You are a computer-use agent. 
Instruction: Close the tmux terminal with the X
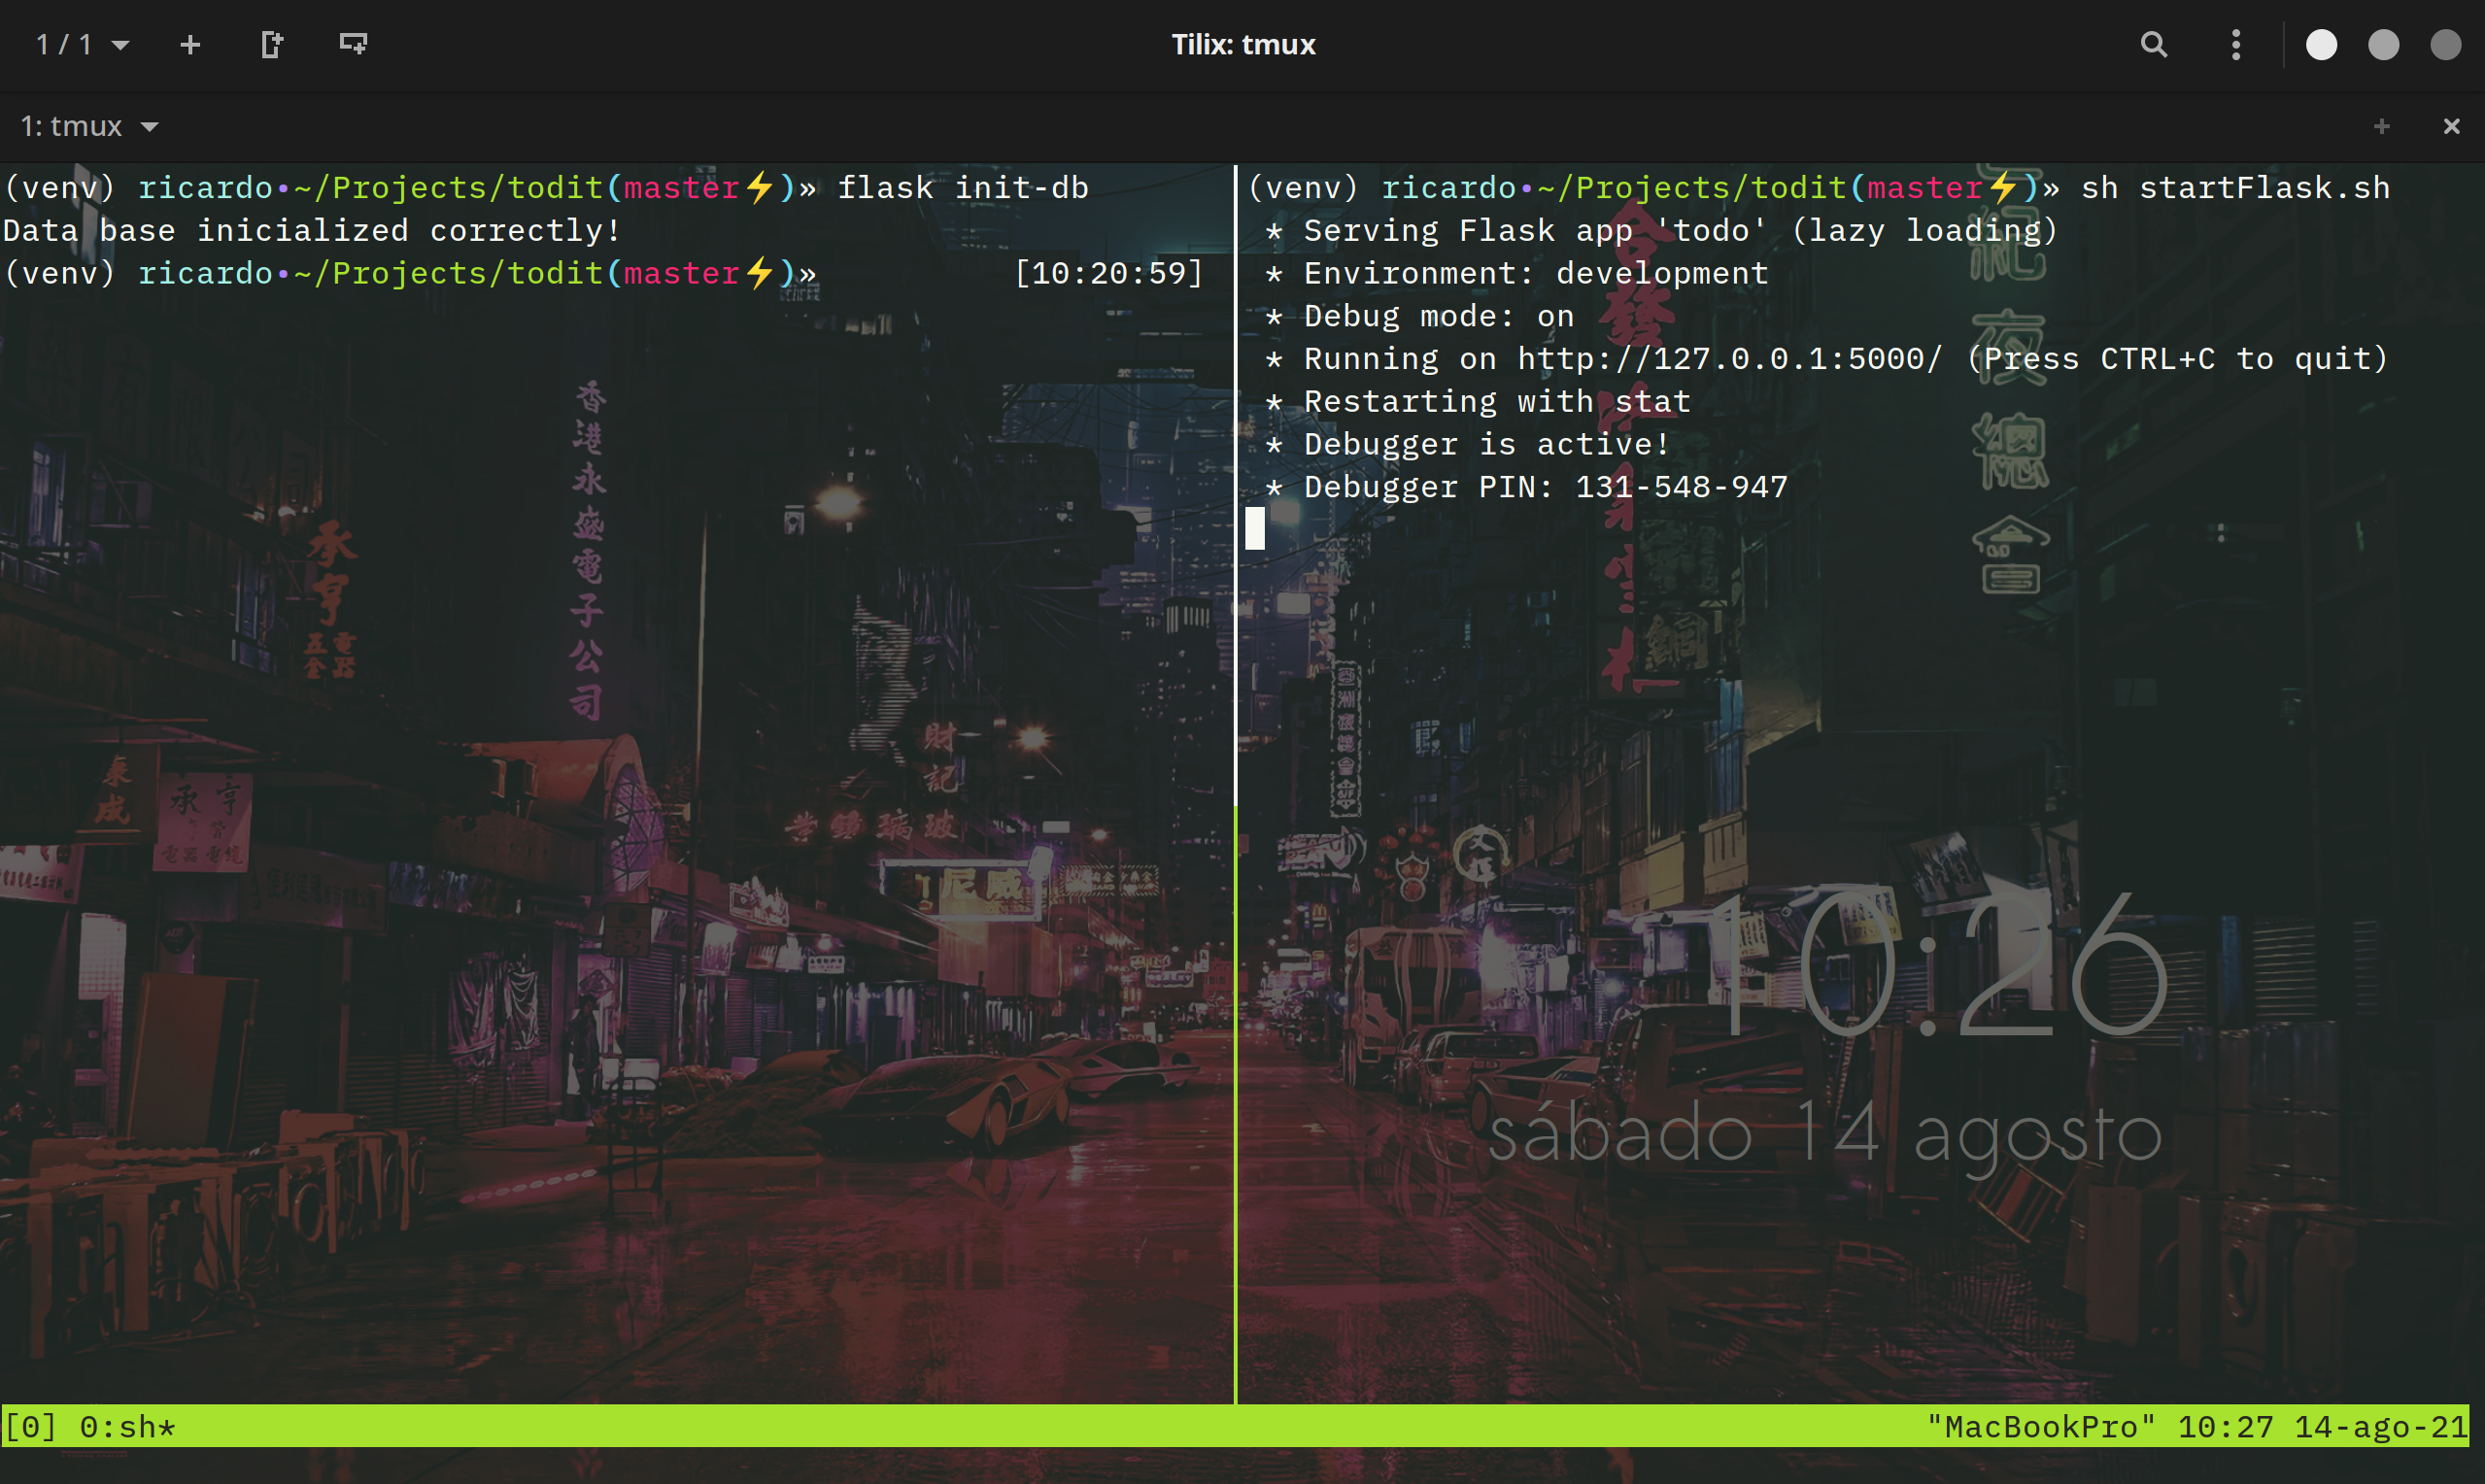(2451, 127)
